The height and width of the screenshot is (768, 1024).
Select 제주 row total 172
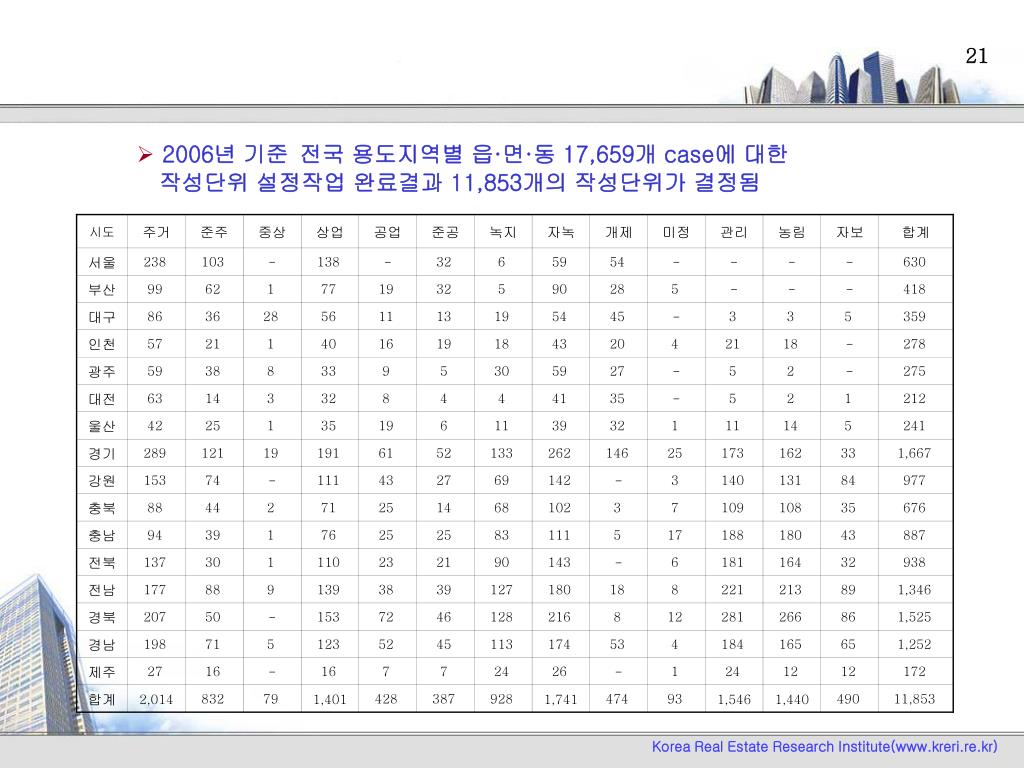pyautogui.click(x=914, y=671)
